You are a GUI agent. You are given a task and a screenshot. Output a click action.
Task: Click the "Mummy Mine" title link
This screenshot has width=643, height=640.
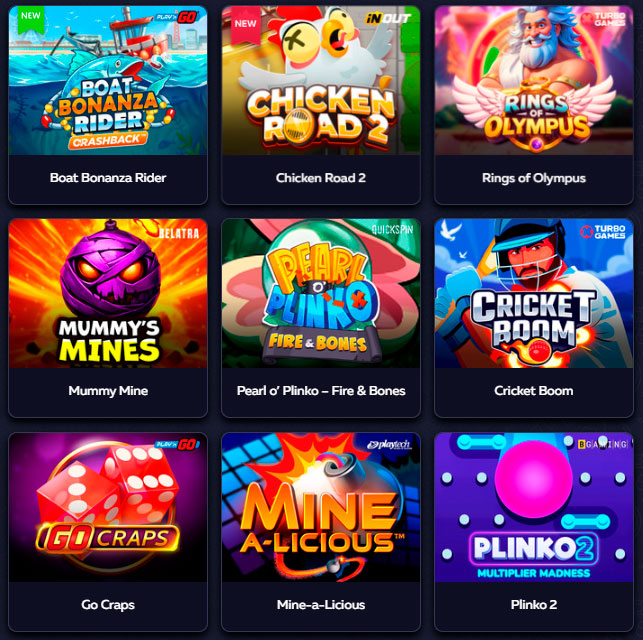coord(108,391)
